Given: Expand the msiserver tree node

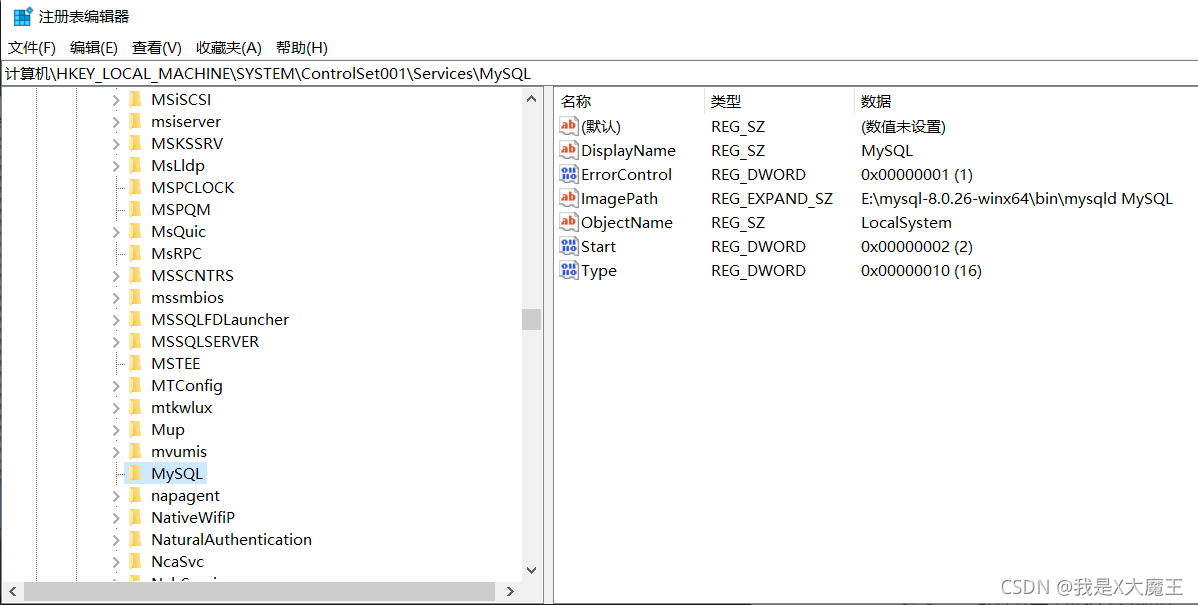Looking at the screenshot, I should [115, 122].
